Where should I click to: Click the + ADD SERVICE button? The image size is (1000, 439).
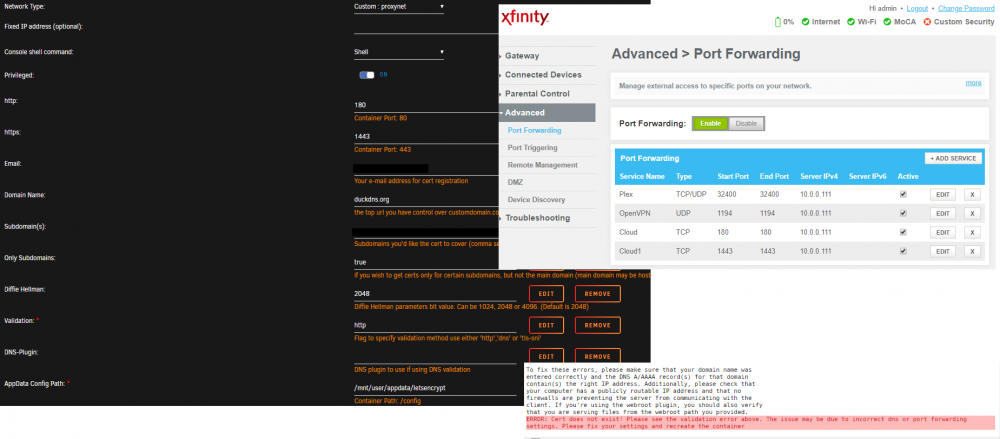coord(953,158)
